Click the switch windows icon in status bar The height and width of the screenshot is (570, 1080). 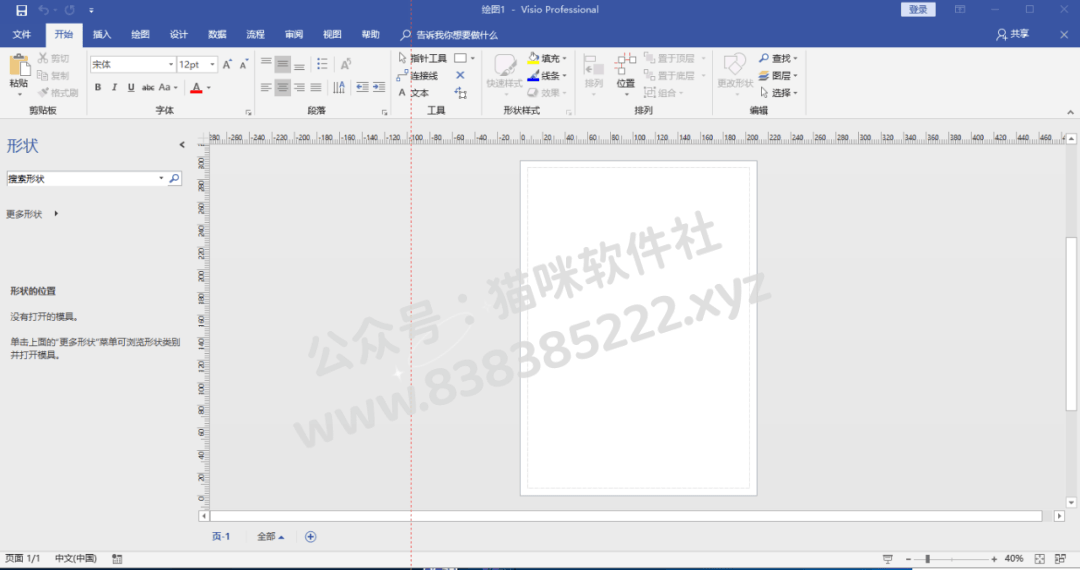1061,559
